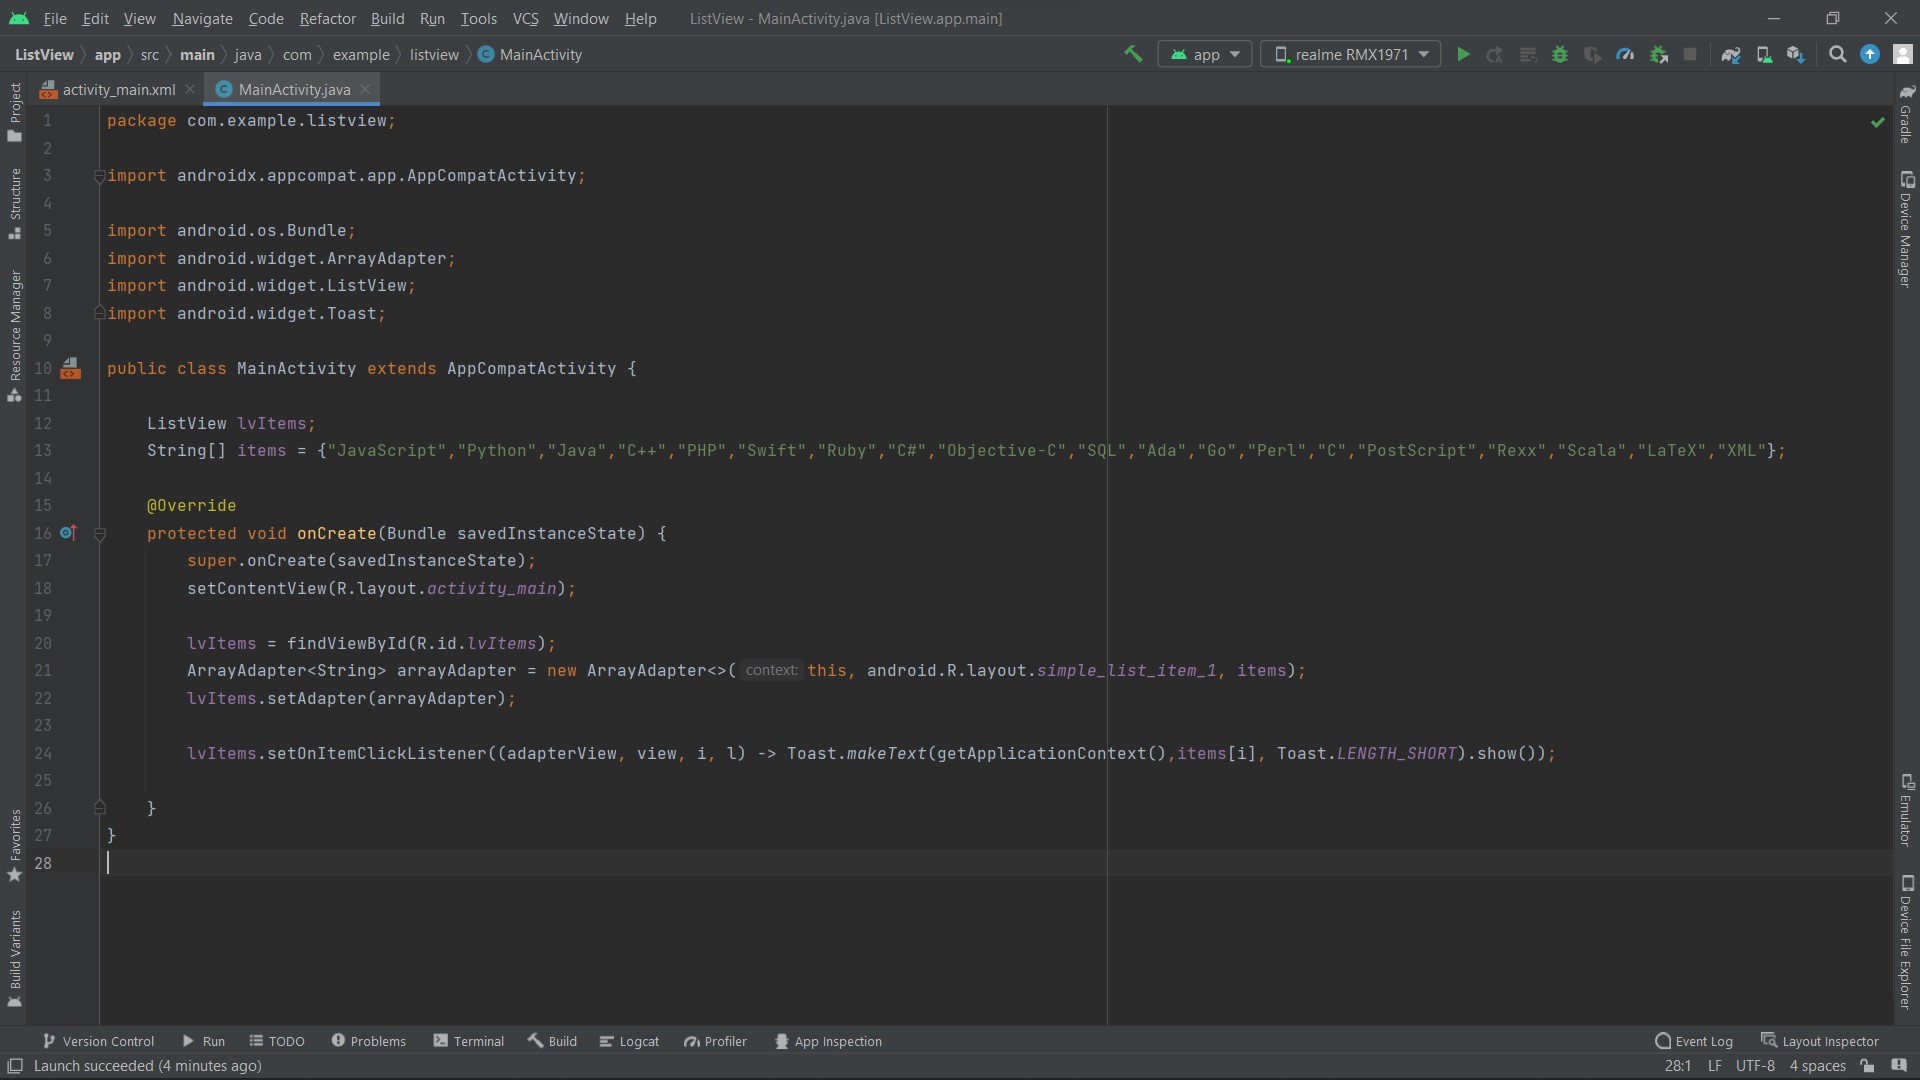
Task: Switch to the activity_main.xml tab
Action: (x=118, y=89)
